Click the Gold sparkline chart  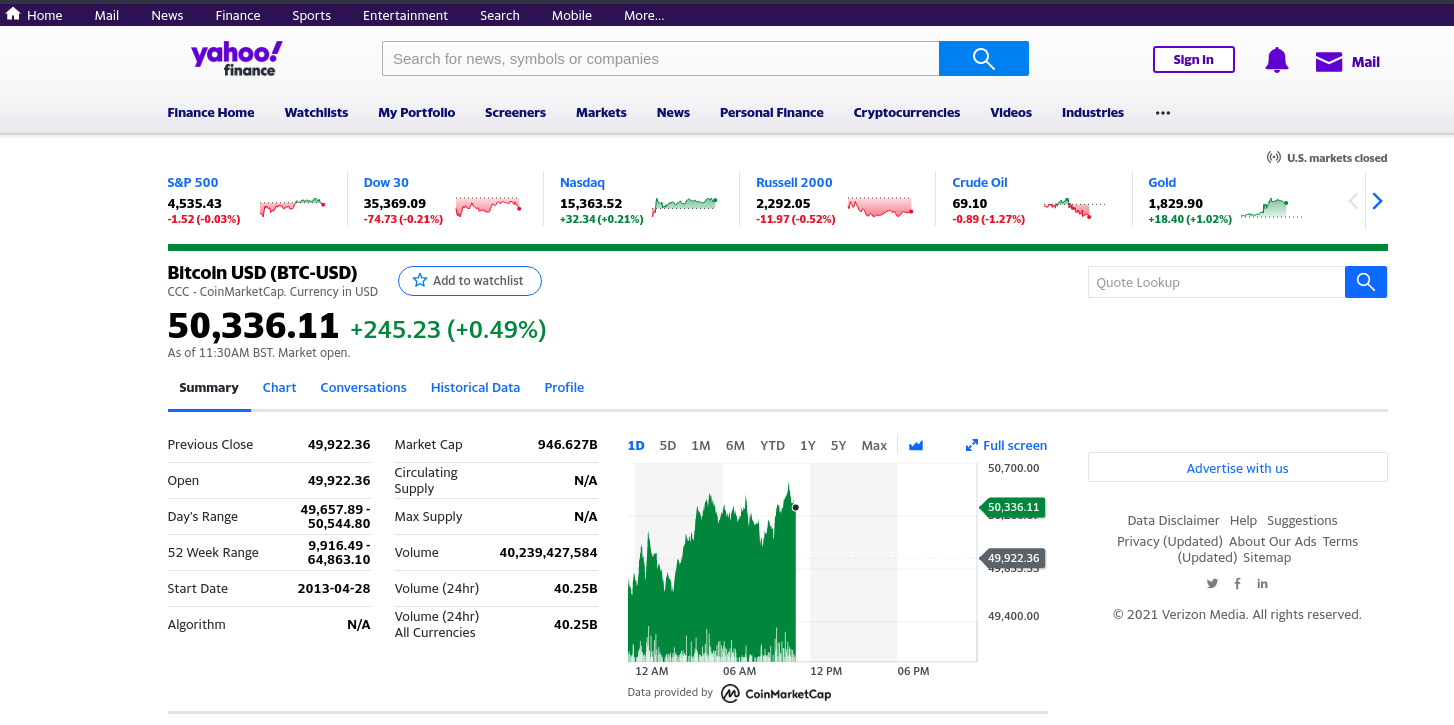[x=1272, y=207]
